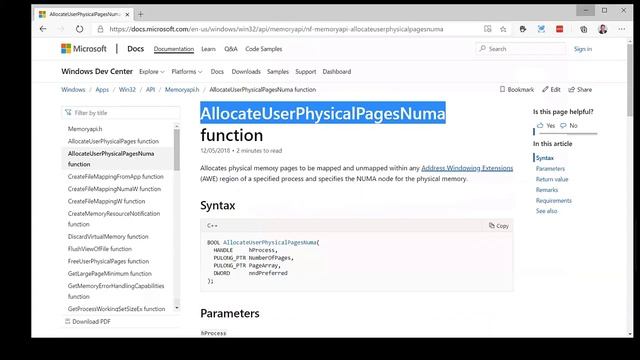Click the Bookmark button

[517, 89]
